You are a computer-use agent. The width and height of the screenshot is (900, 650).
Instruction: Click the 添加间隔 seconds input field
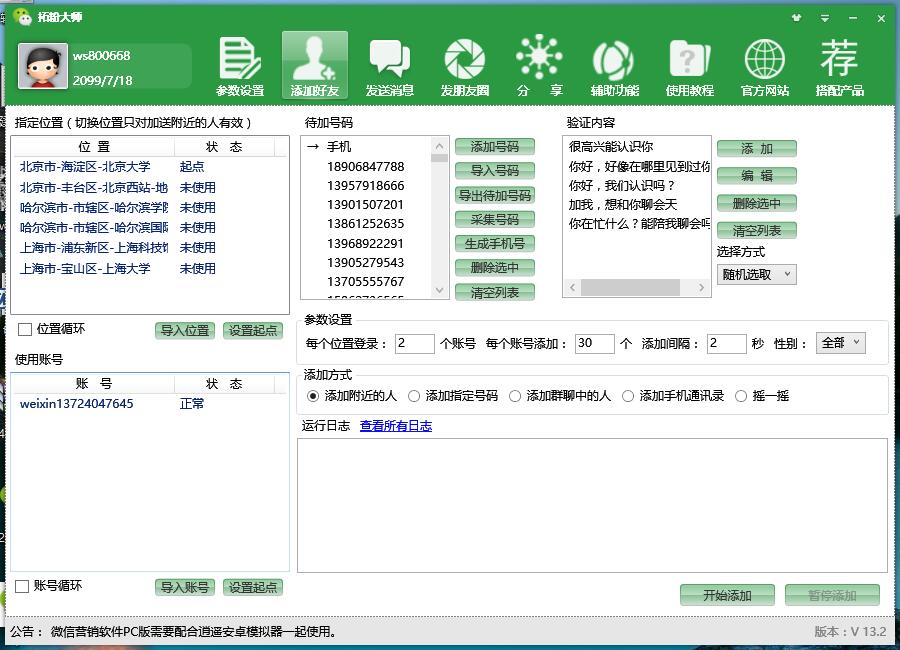(x=727, y=343)
